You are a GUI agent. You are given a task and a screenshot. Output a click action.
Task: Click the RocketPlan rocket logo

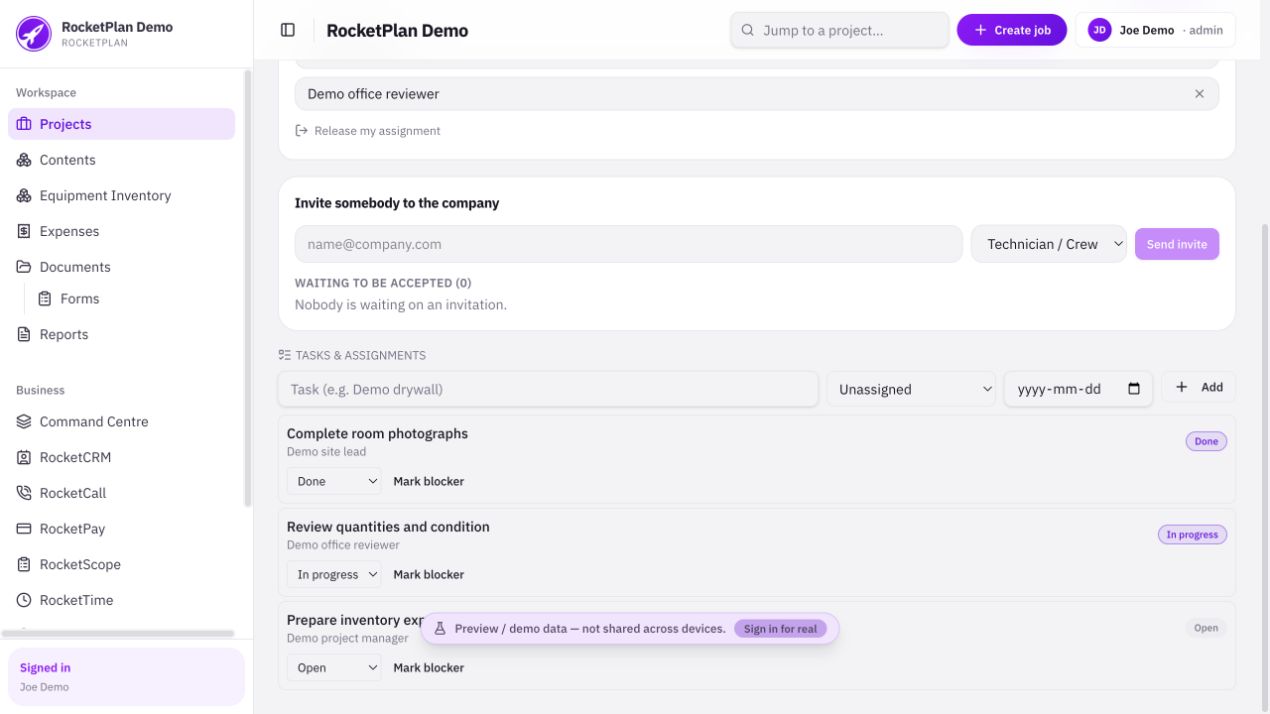[x=33, y=34]
